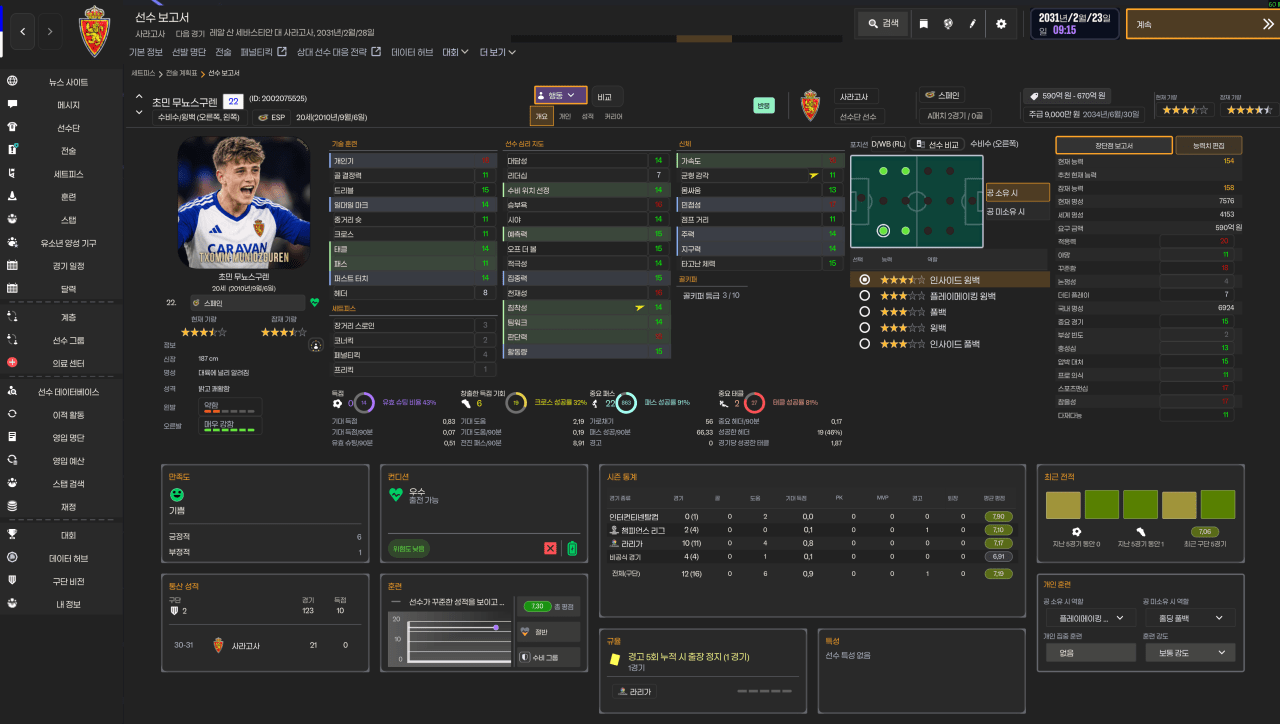Open the 장단점 보고서 report button
The height and width of the screenshot is (724, 1280).
1114,145
